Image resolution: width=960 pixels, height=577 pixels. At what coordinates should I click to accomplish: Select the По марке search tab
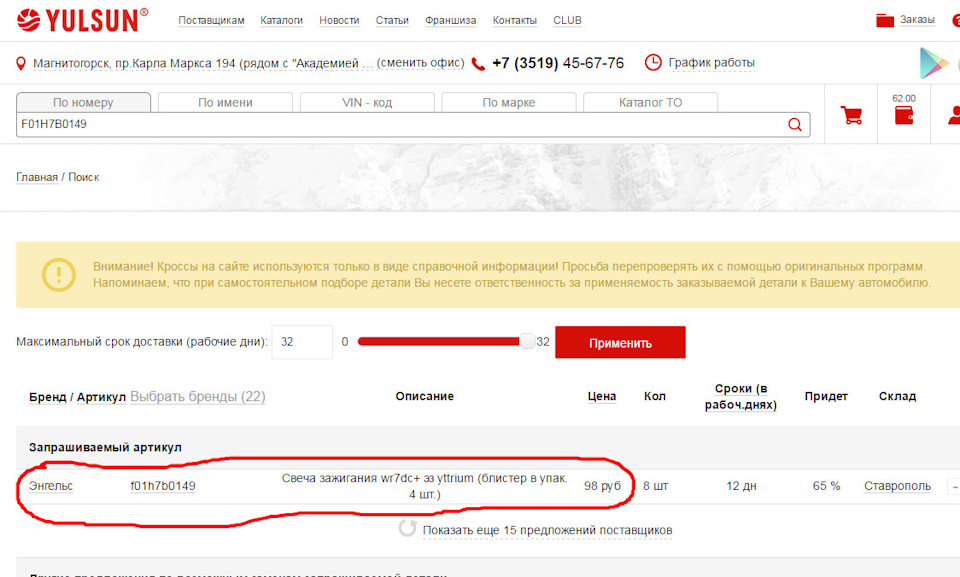(x=508, y=102)
